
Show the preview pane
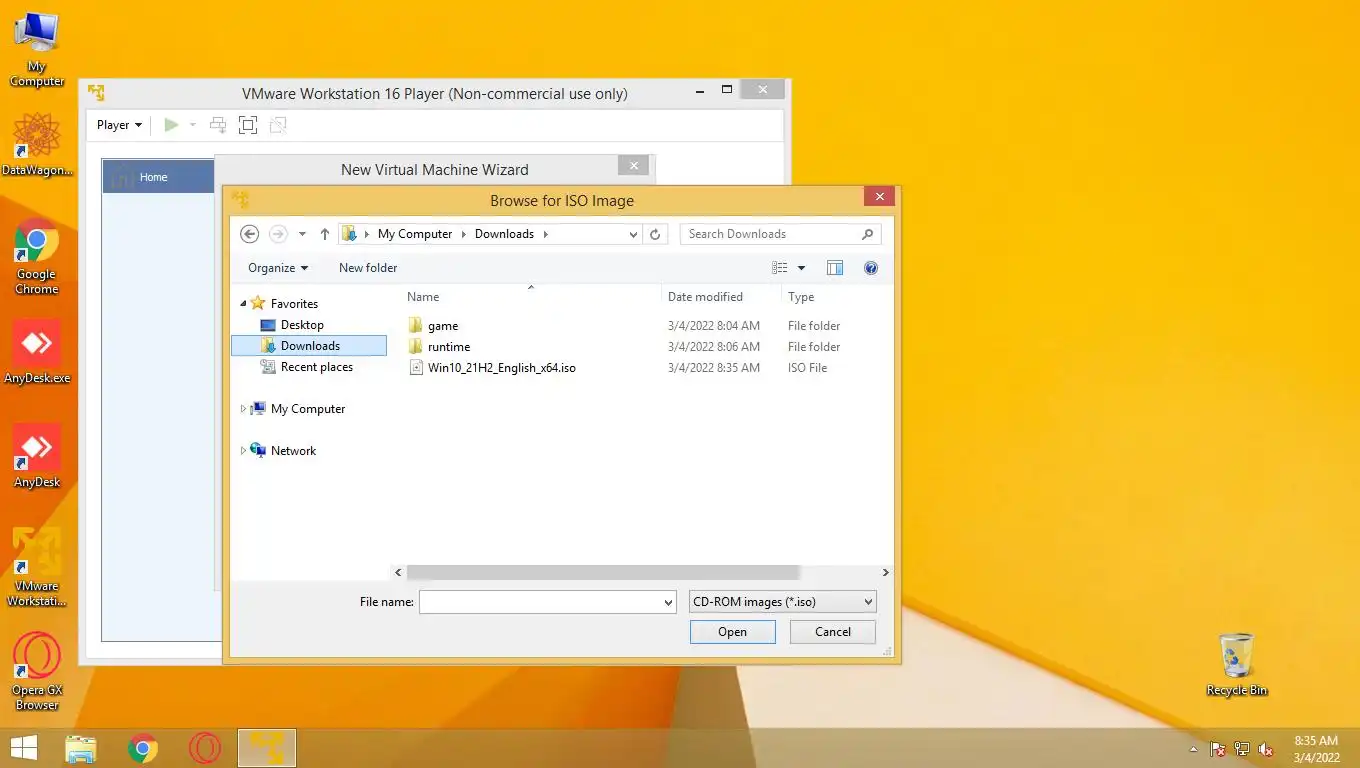point(835,268)
